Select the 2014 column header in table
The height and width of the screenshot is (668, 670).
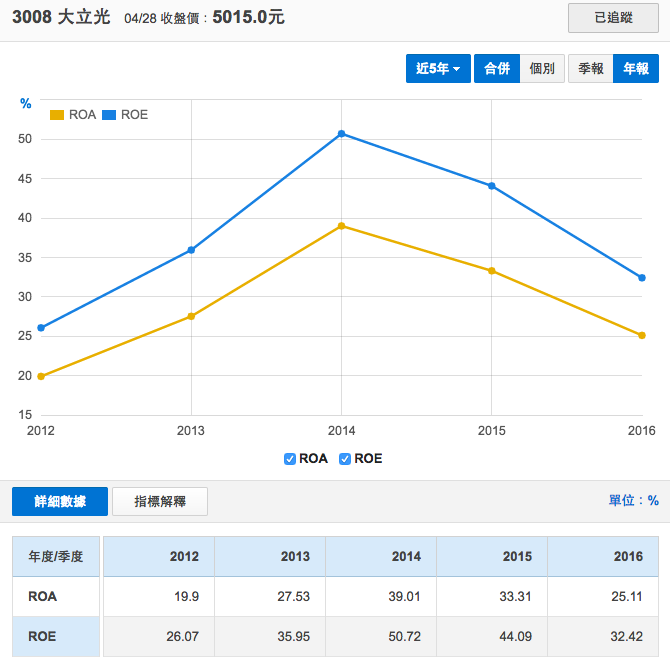click(x=380, y=557)
